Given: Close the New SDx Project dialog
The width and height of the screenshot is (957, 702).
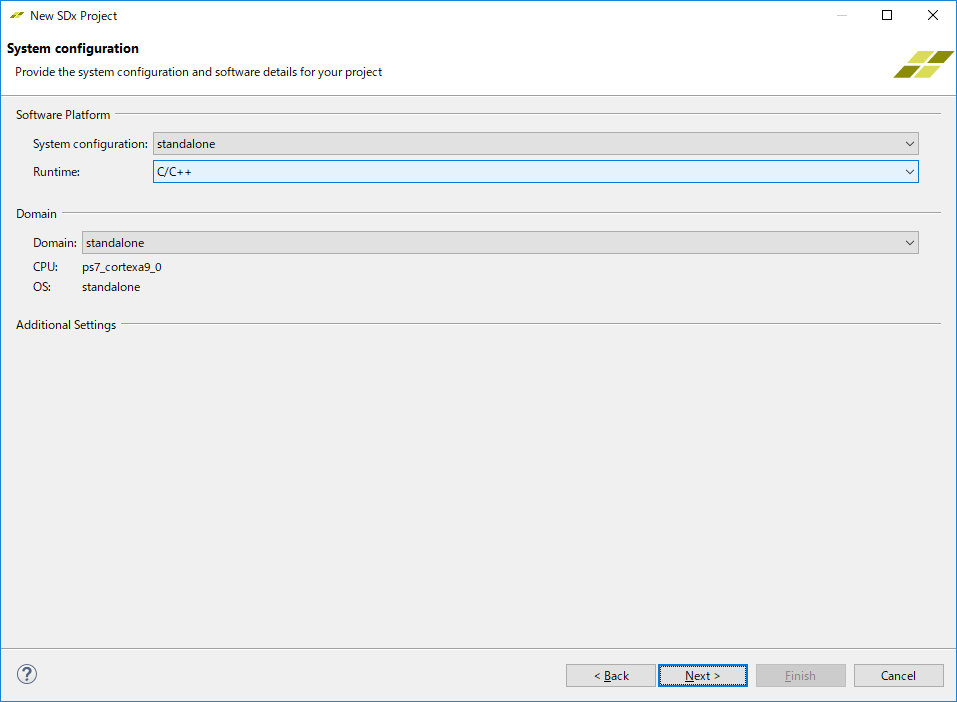Looking at the screenshot, I should [932, 16].
